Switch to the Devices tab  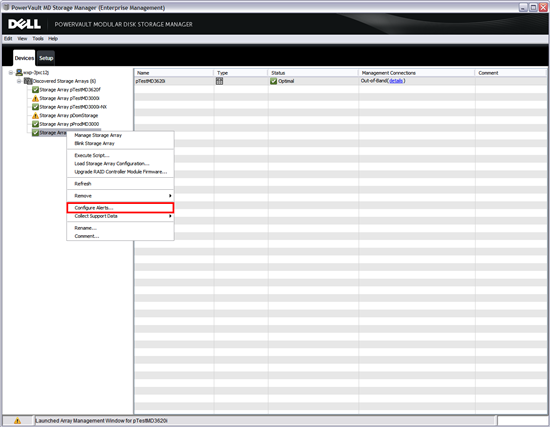24,58
